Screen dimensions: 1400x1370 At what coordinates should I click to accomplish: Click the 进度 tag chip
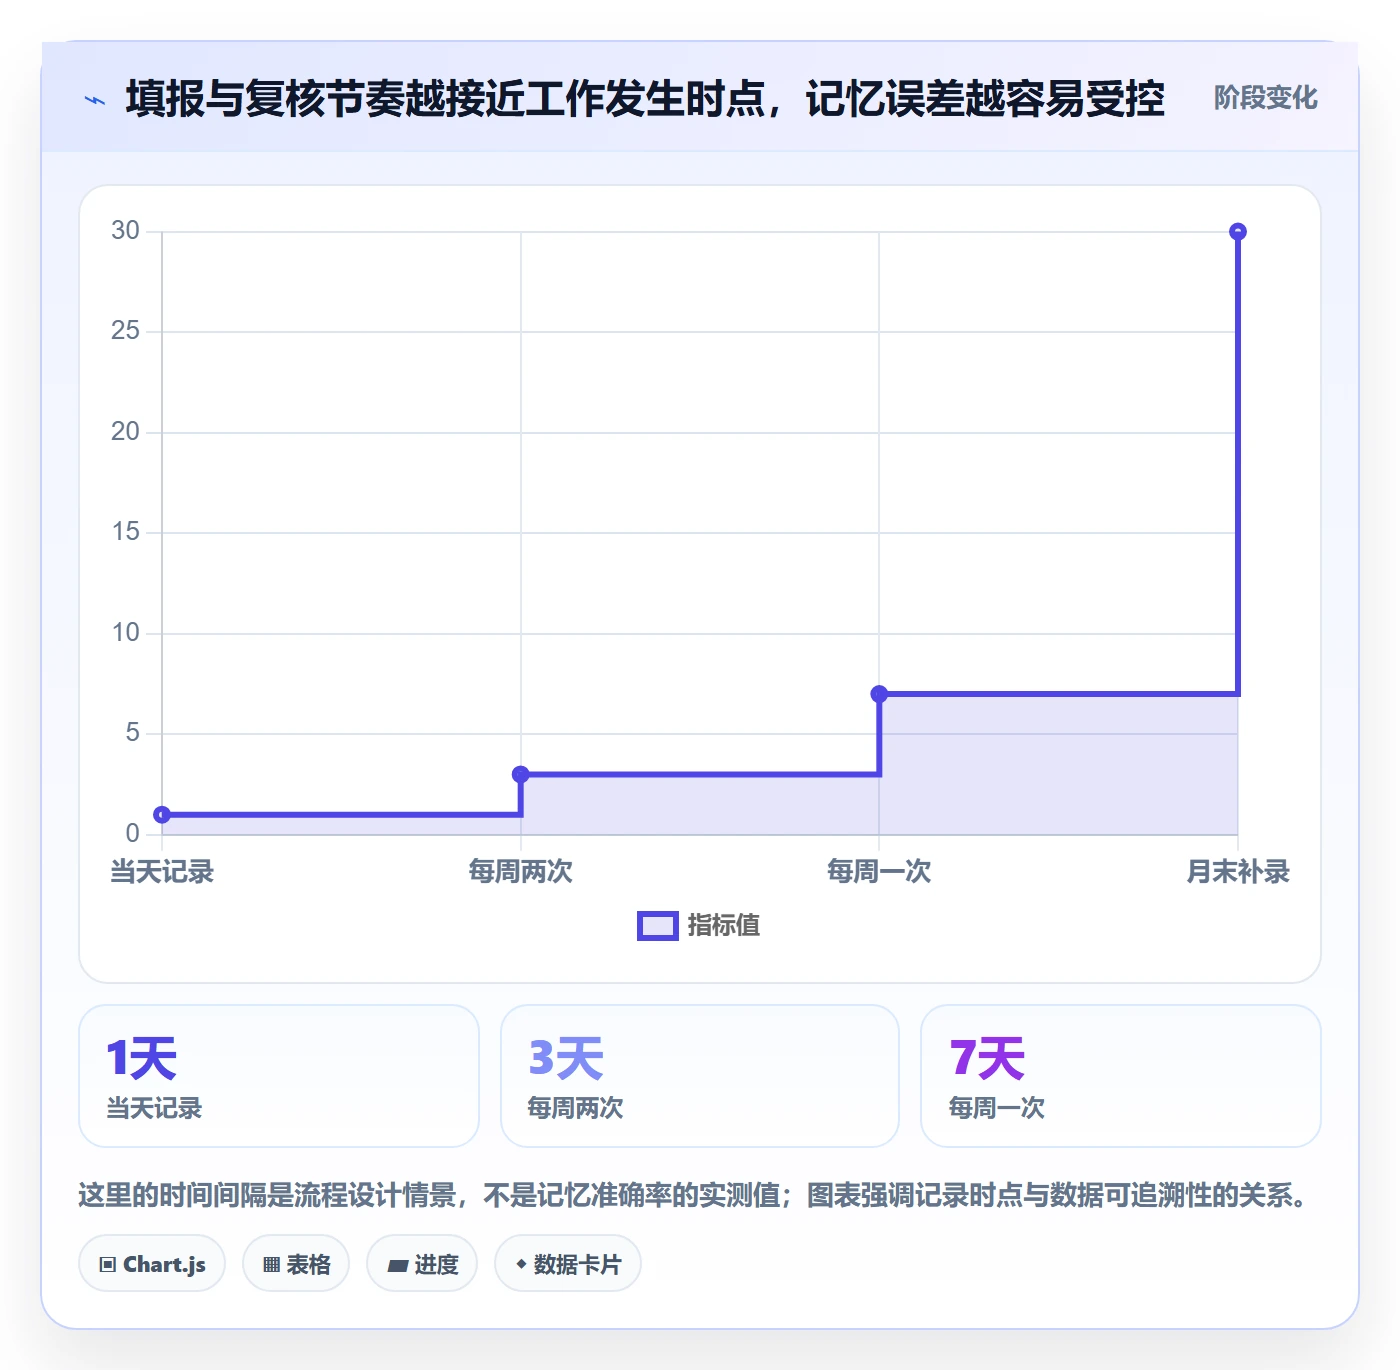[422, 1264]
